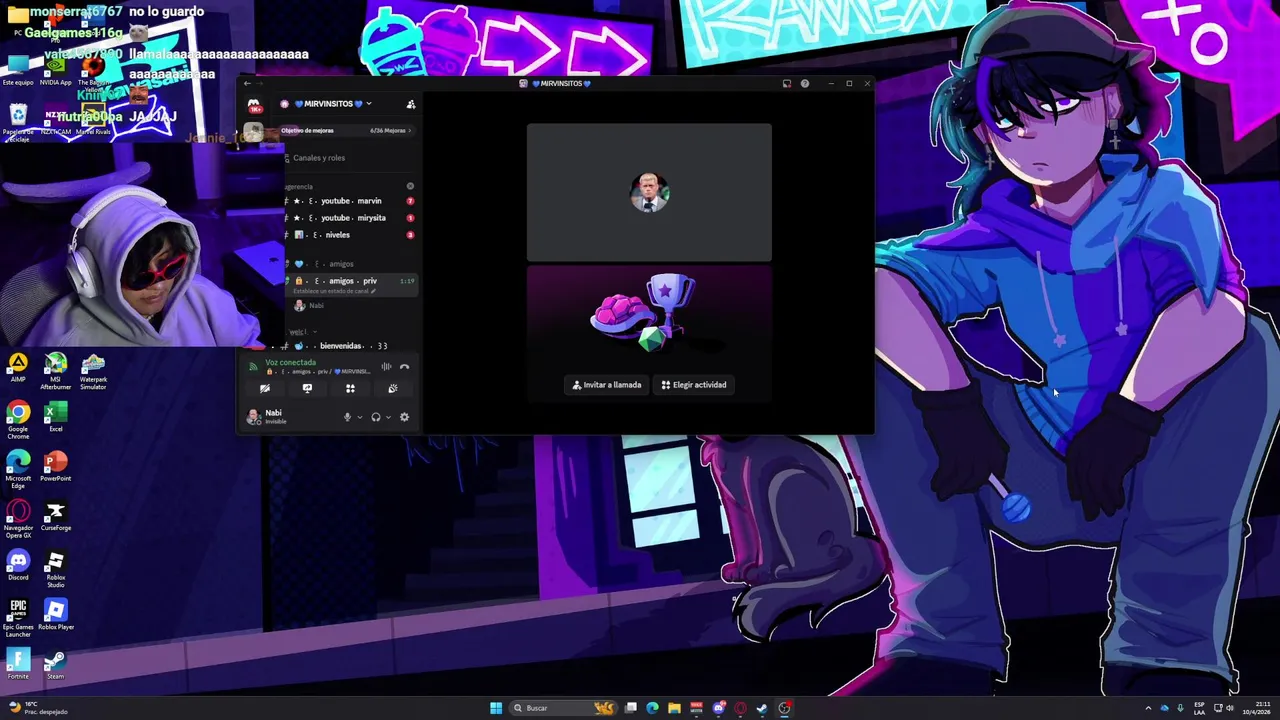Collapse the welcome category chevron

click(x=314, y=332)
